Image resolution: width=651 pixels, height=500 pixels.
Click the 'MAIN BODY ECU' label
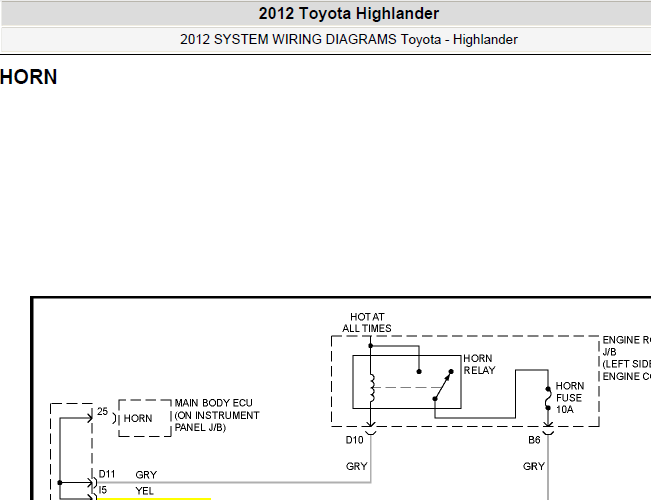pos(213,403)
